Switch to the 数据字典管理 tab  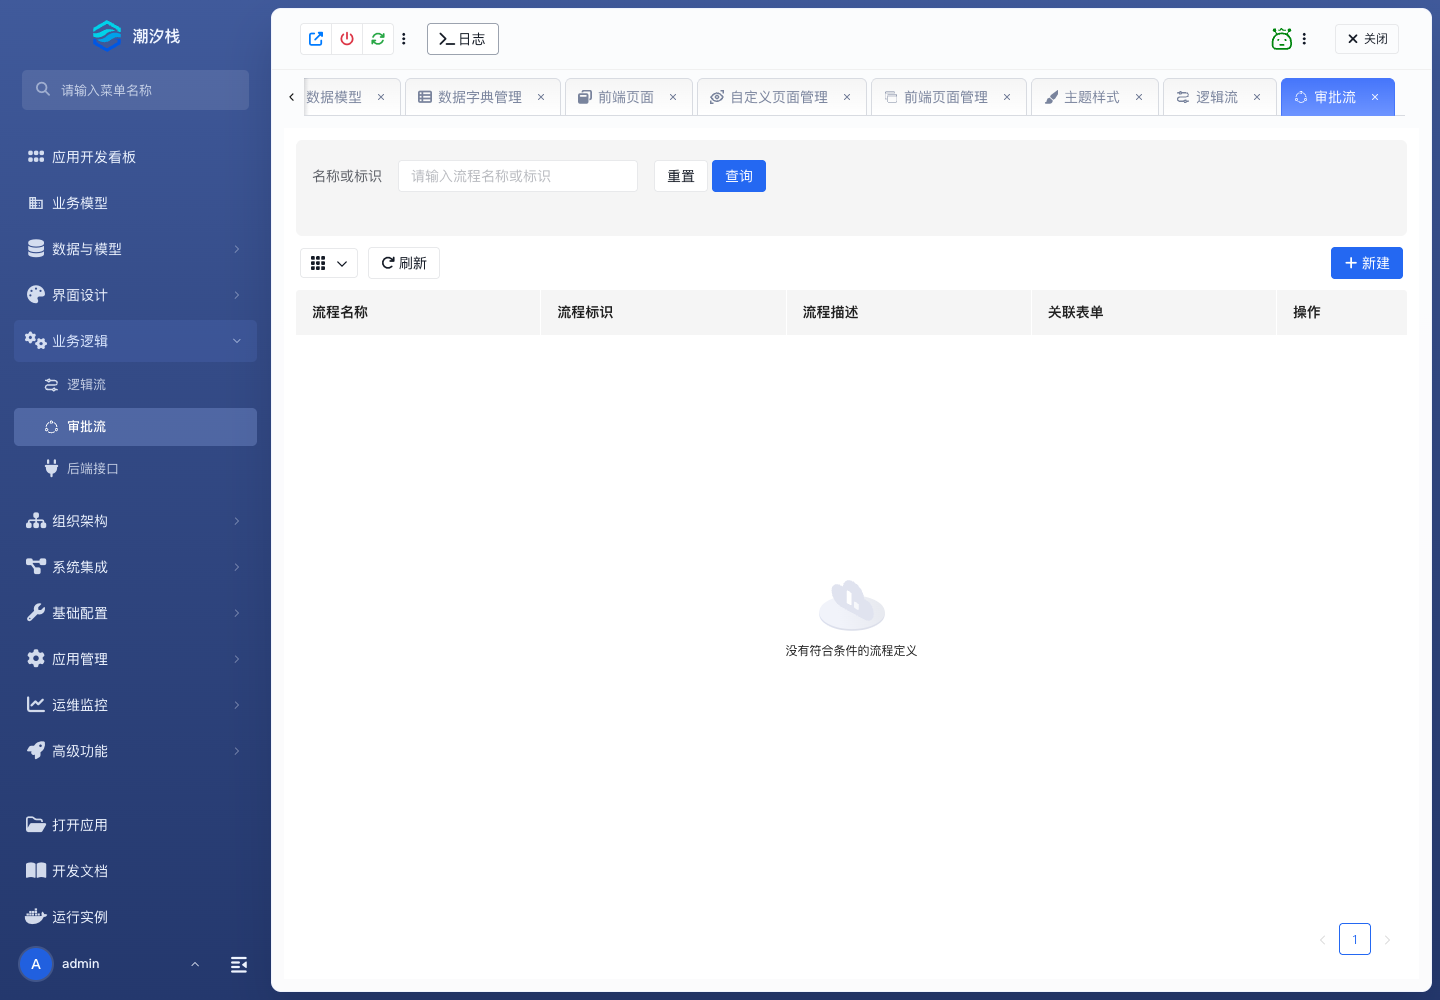[x=480, y=97]
